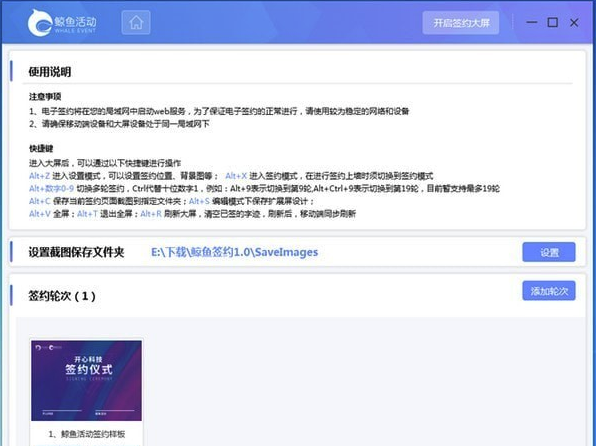Maximize the application window
Viewport: 596px width, 446px height.
552,22
